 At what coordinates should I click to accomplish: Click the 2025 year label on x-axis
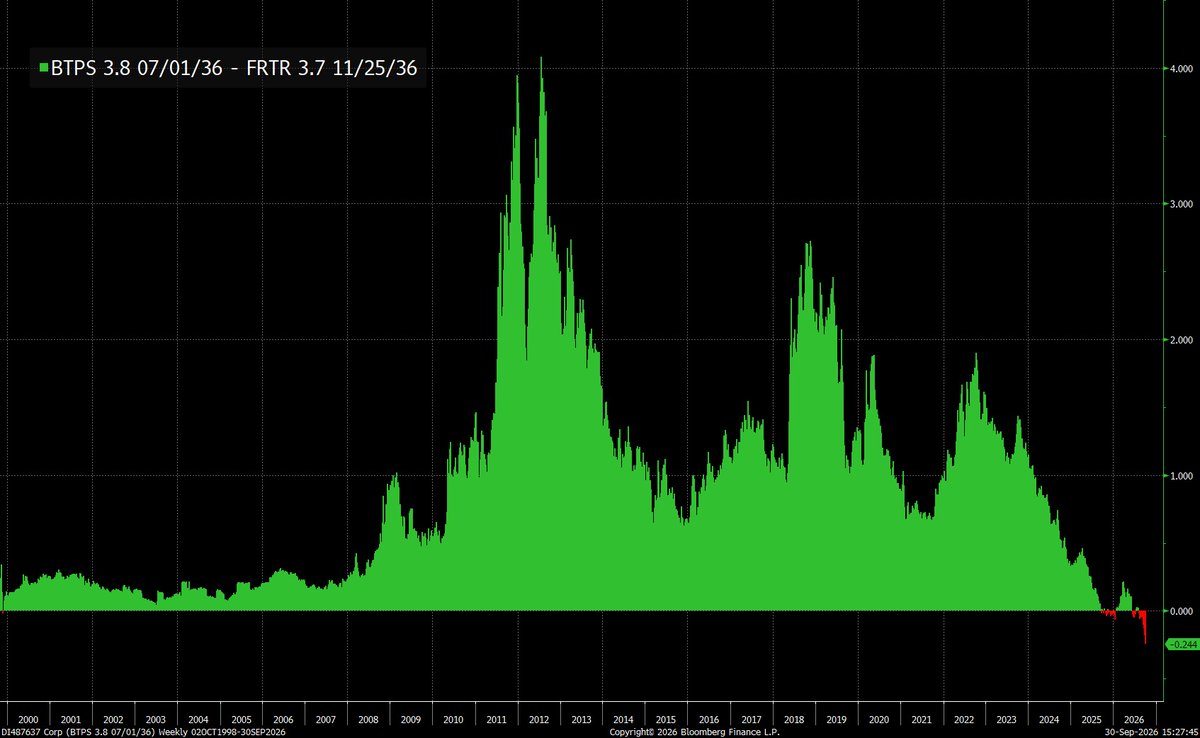coord(1091,719)
